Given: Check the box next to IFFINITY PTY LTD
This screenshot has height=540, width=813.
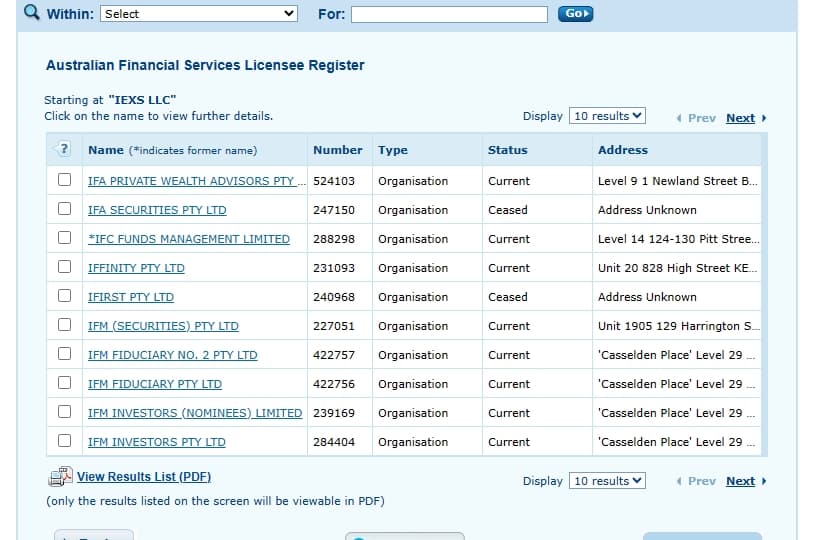Looking at the screenshot, I should [64, 267].
